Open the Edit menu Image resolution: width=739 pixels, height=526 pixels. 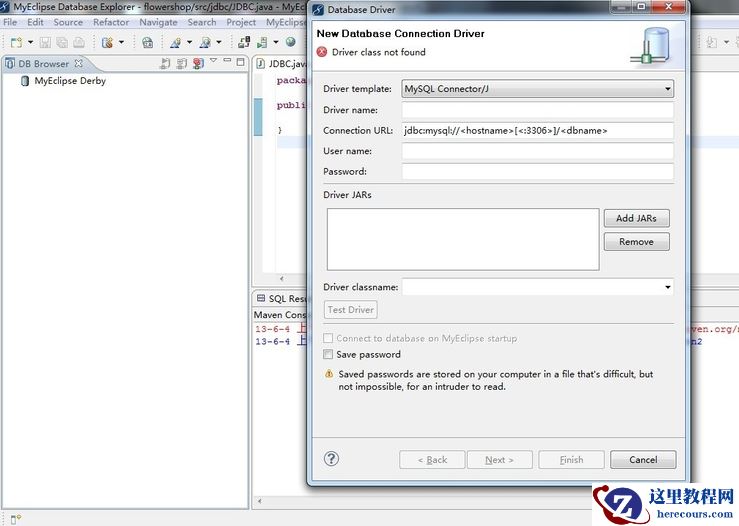(35, 22)
